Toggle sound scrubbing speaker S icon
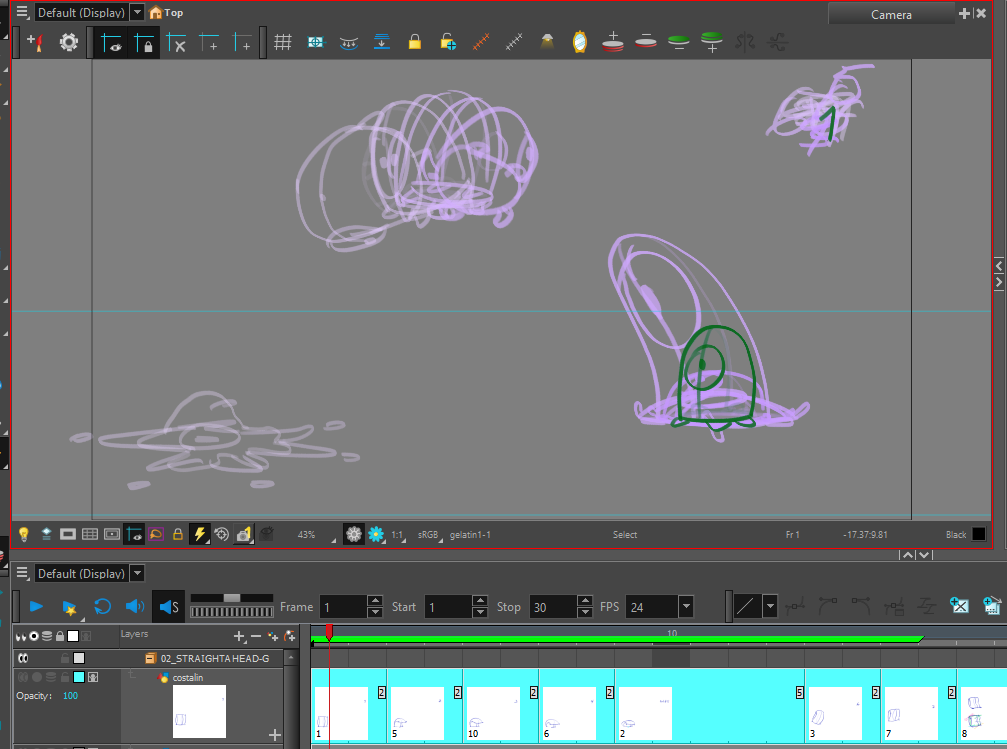The width and height of the screenshot is (1007, 749). click(x=168, y=606)
